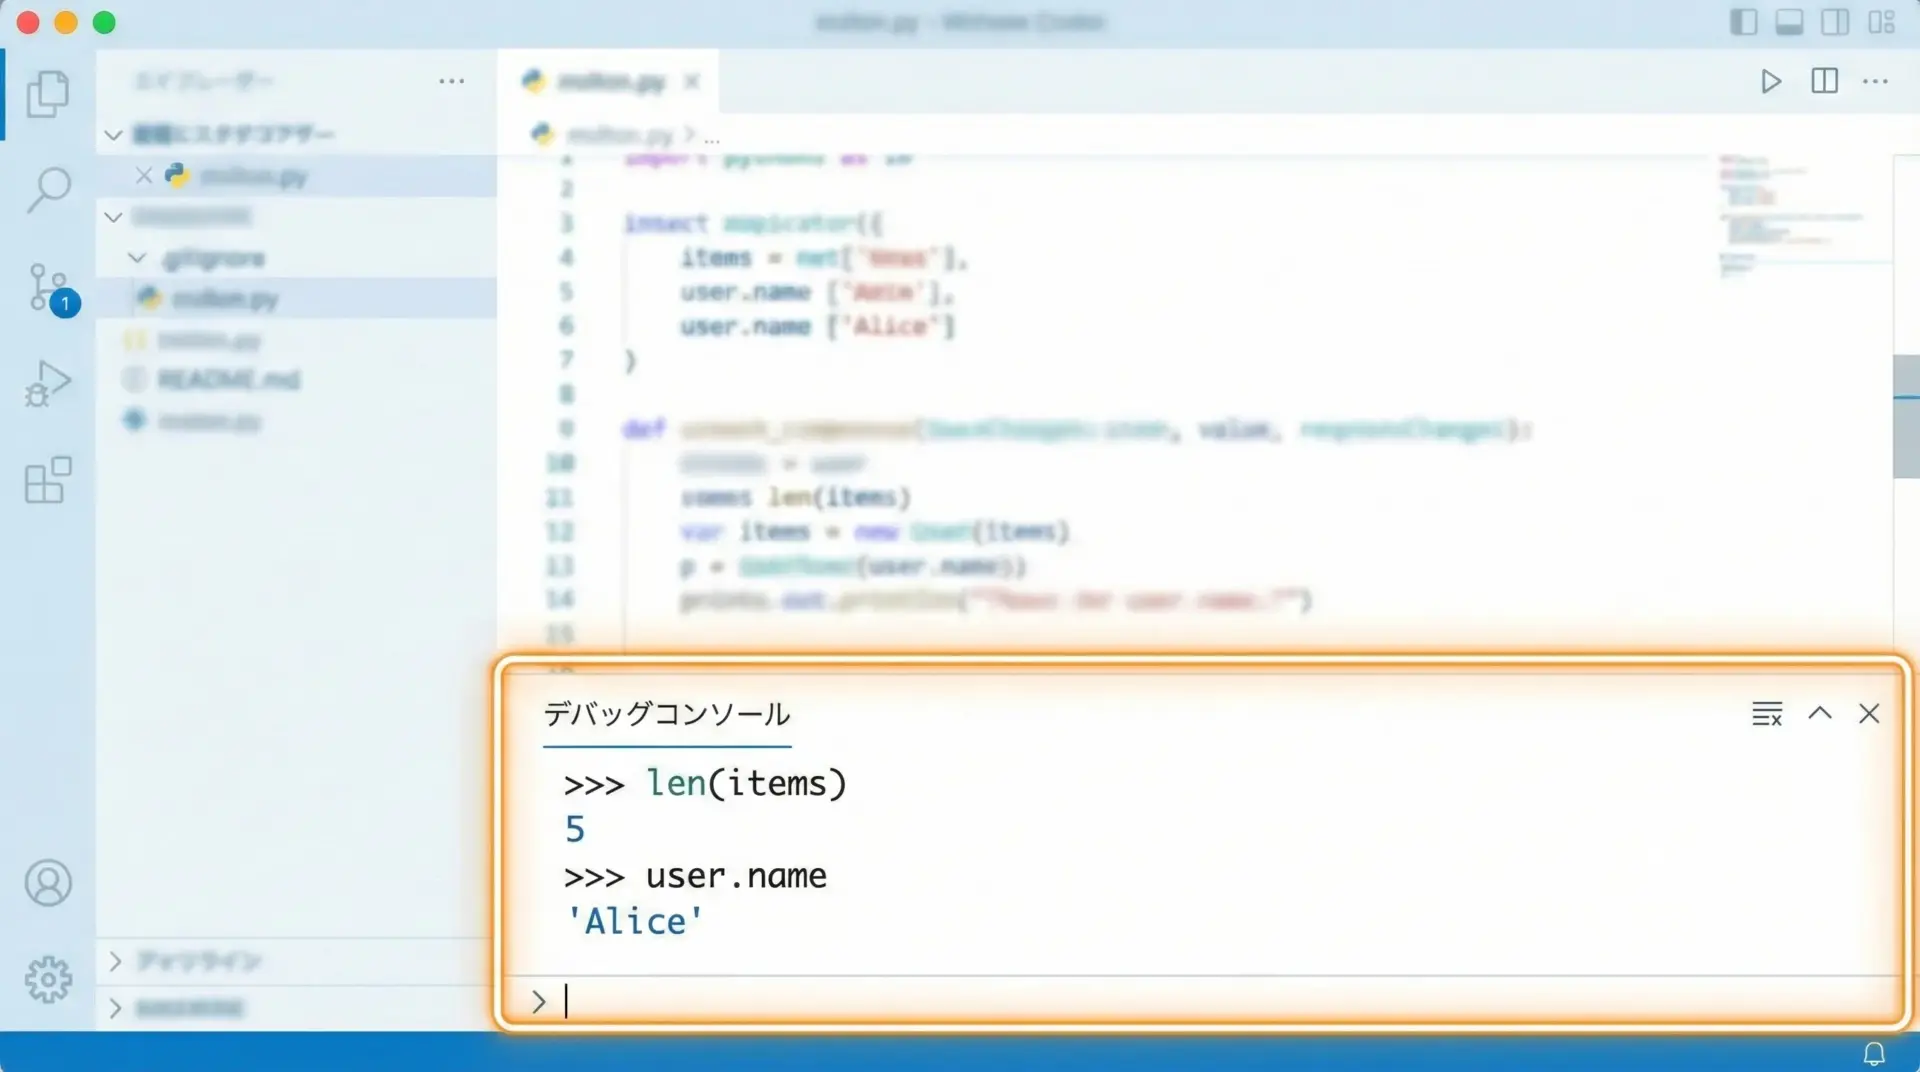Expand the outline section at sidebar bottom
Viewport: 1920px width, 1072px height.
click(x=115, y=961)
